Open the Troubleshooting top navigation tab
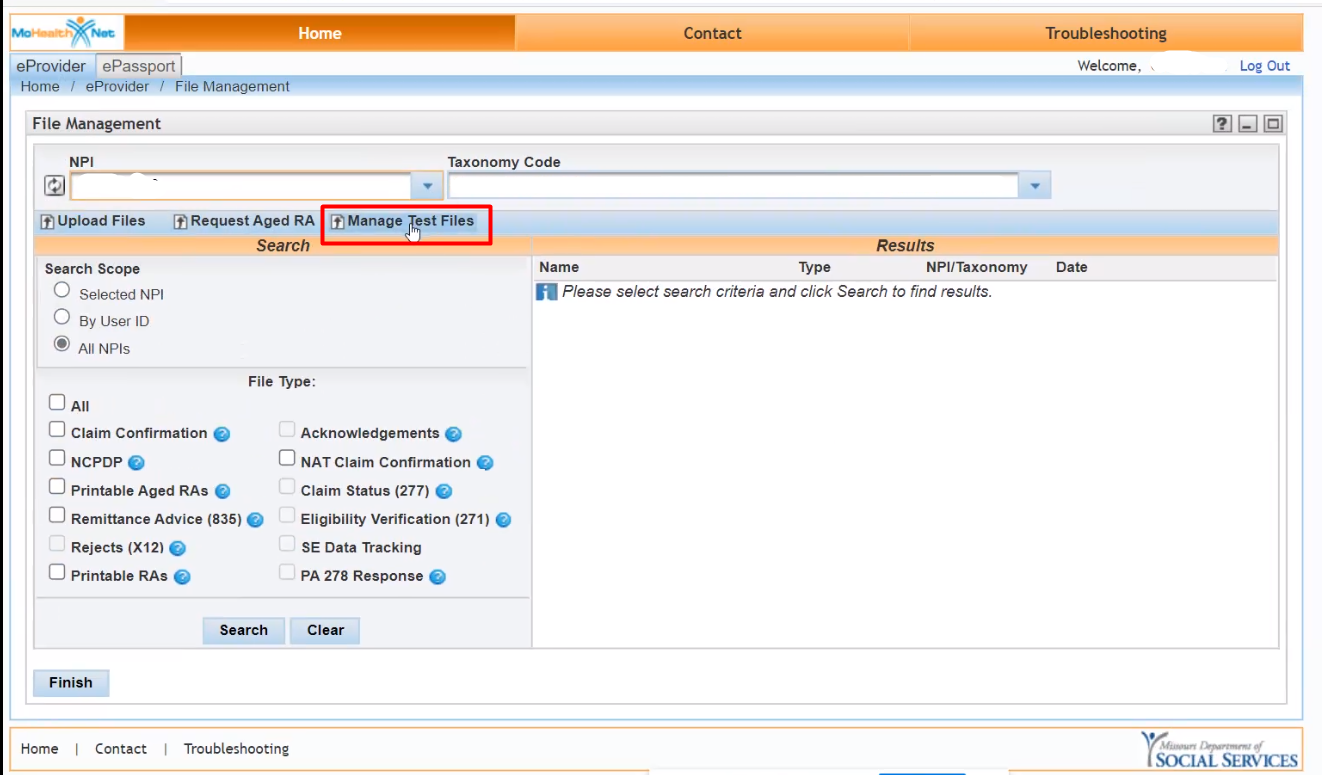Viewport: 1322px width, 775px height. pos(1106,33)
